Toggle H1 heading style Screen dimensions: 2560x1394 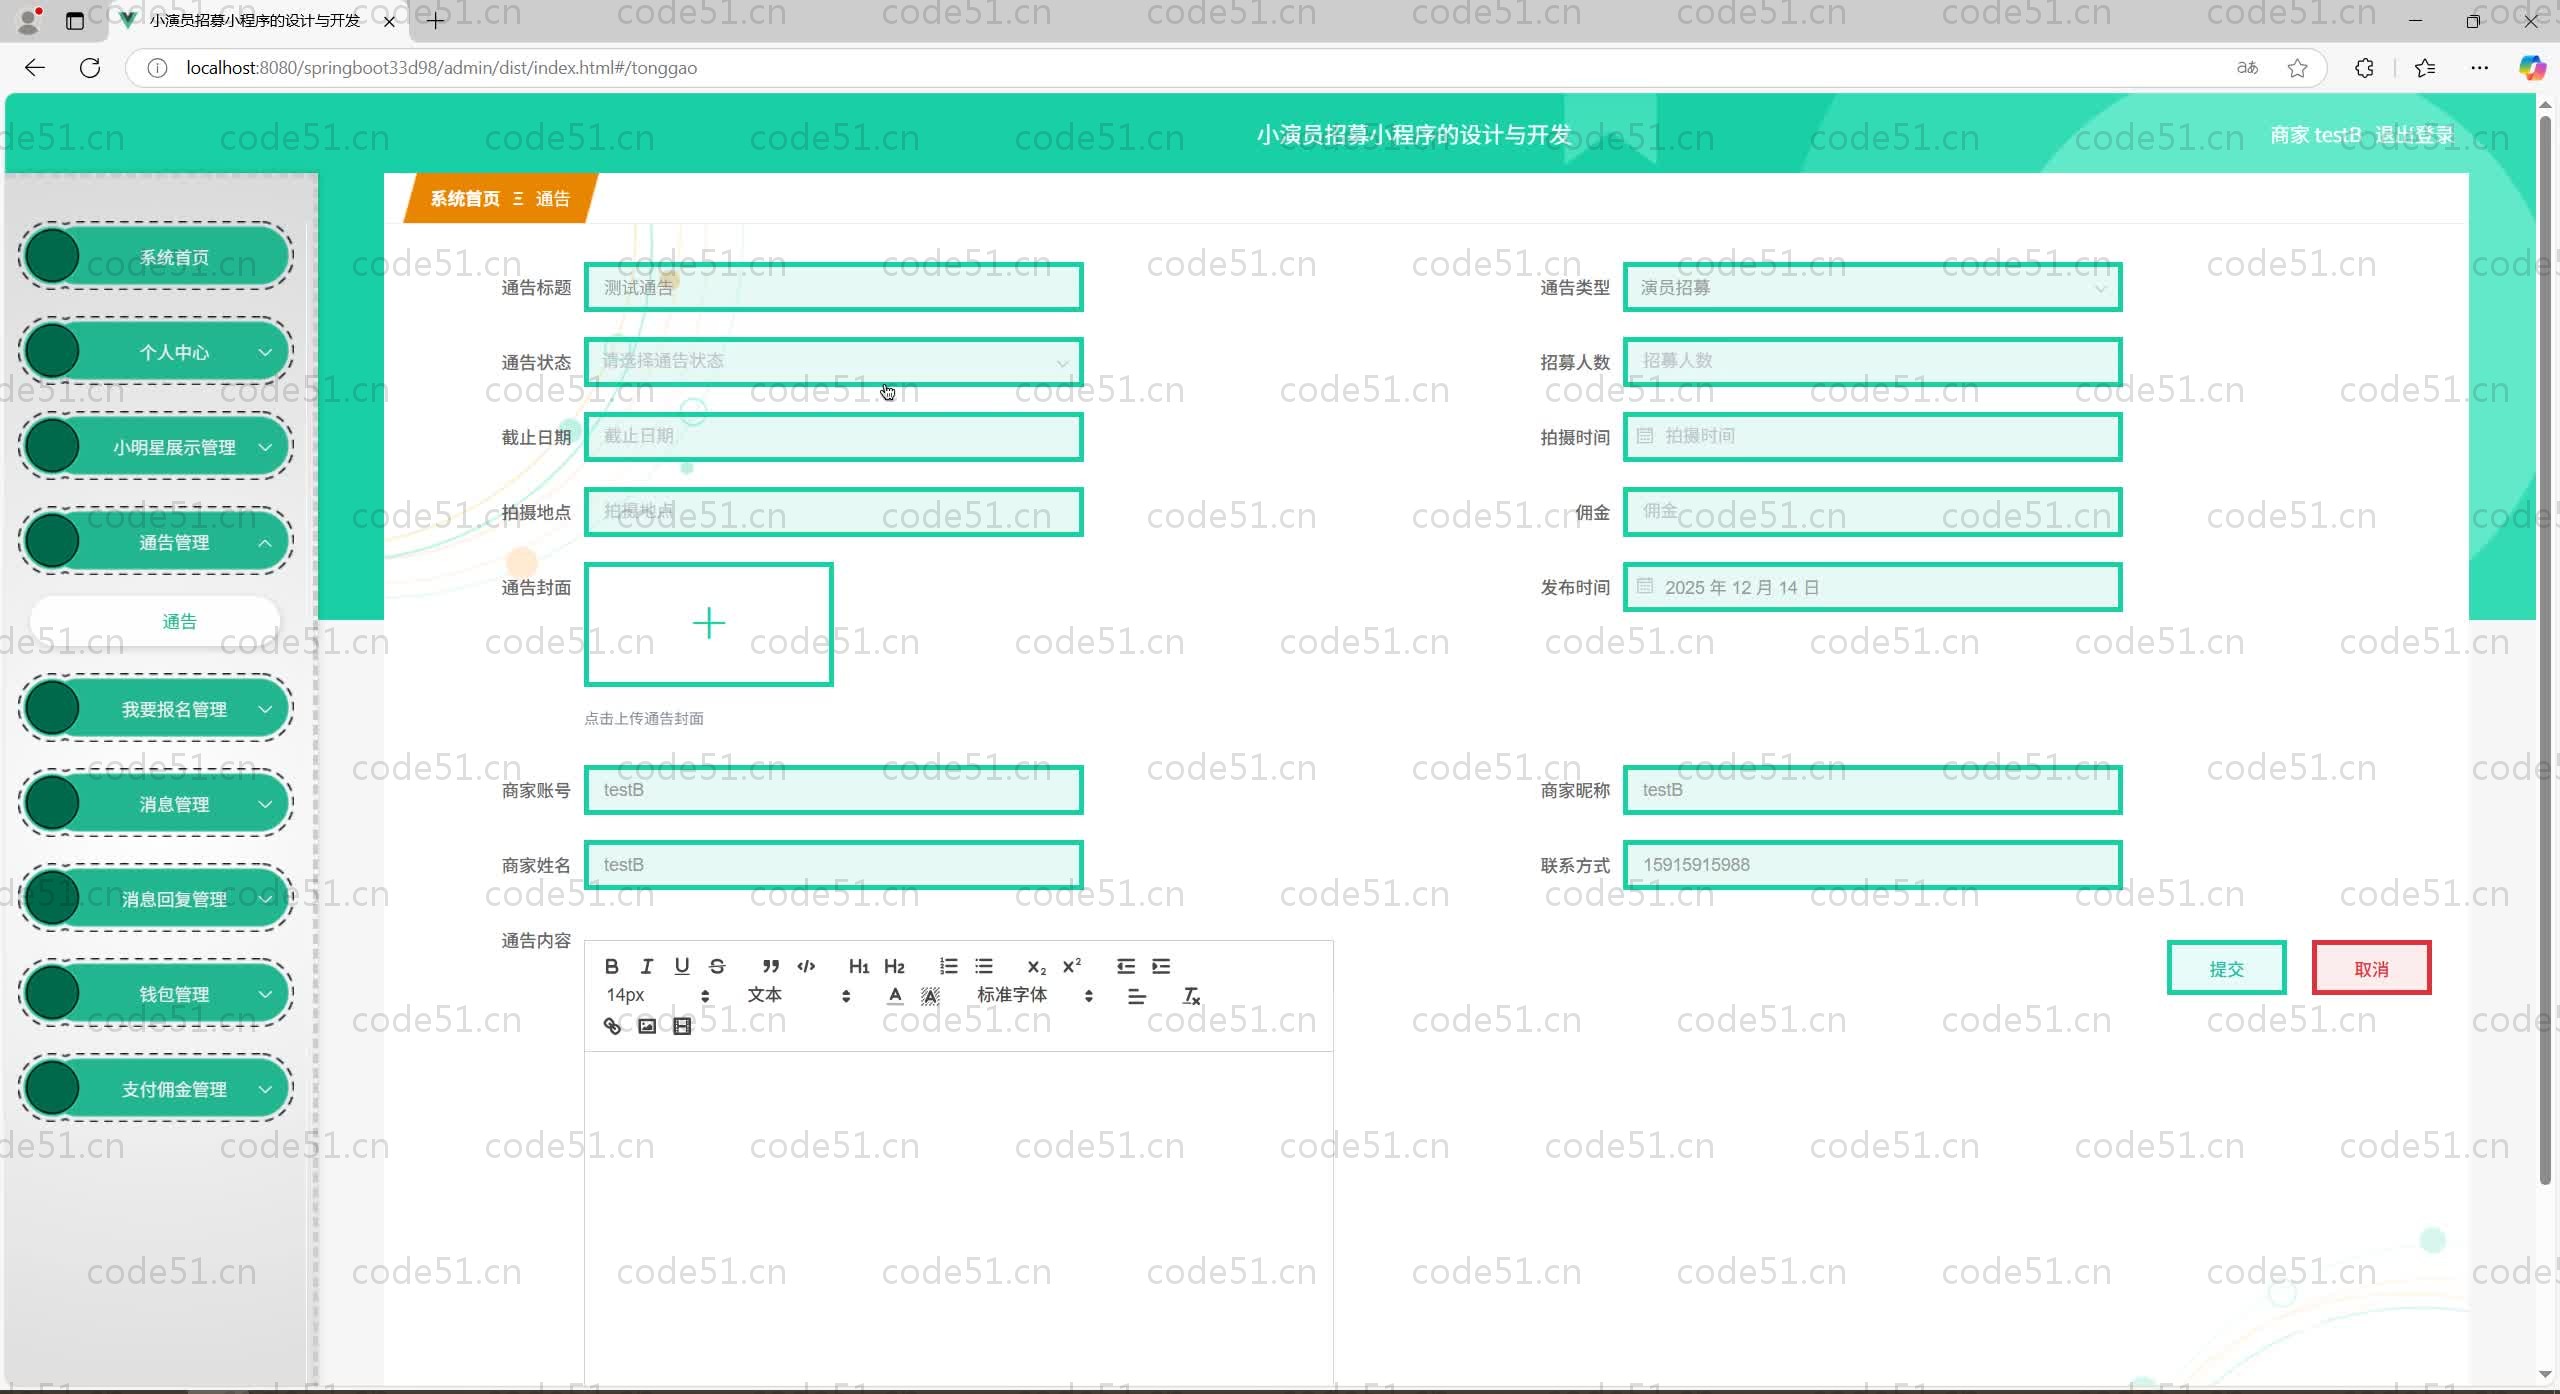[x=858, y=966]
